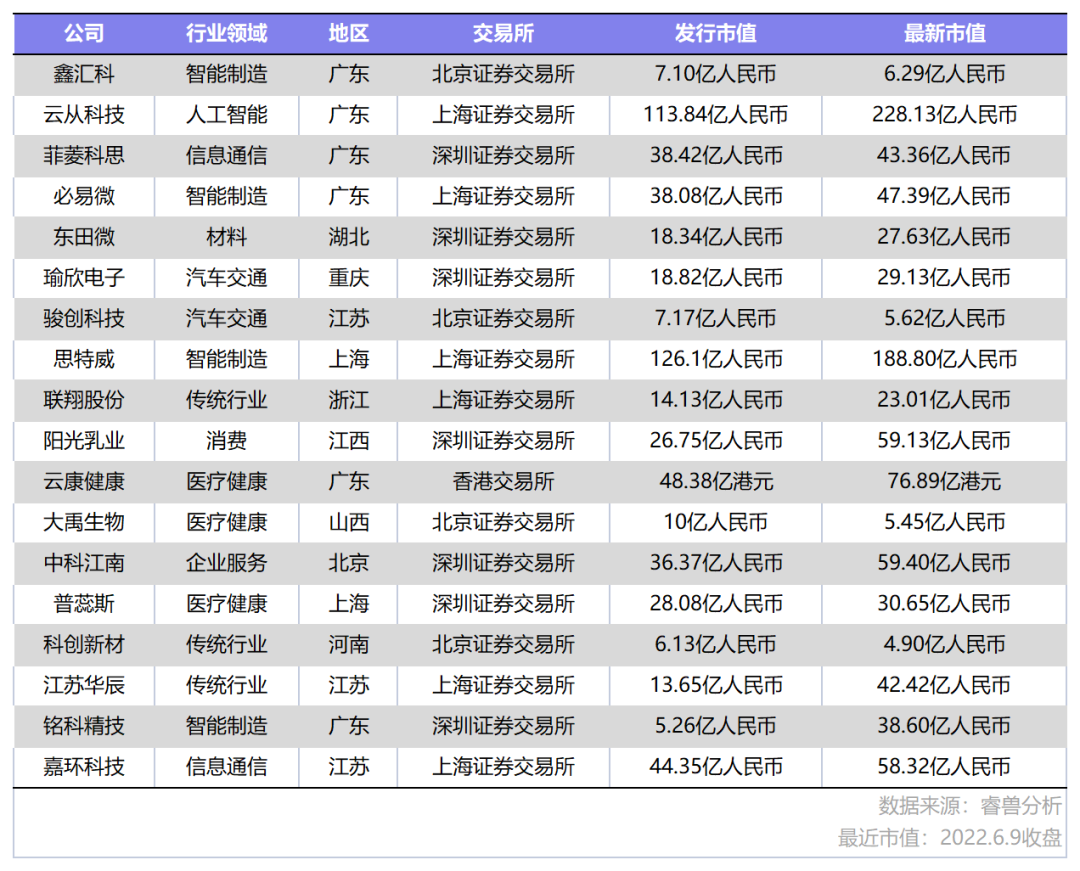Click 传统行业 in the 联翔股份 row

(x=227, y=399)
